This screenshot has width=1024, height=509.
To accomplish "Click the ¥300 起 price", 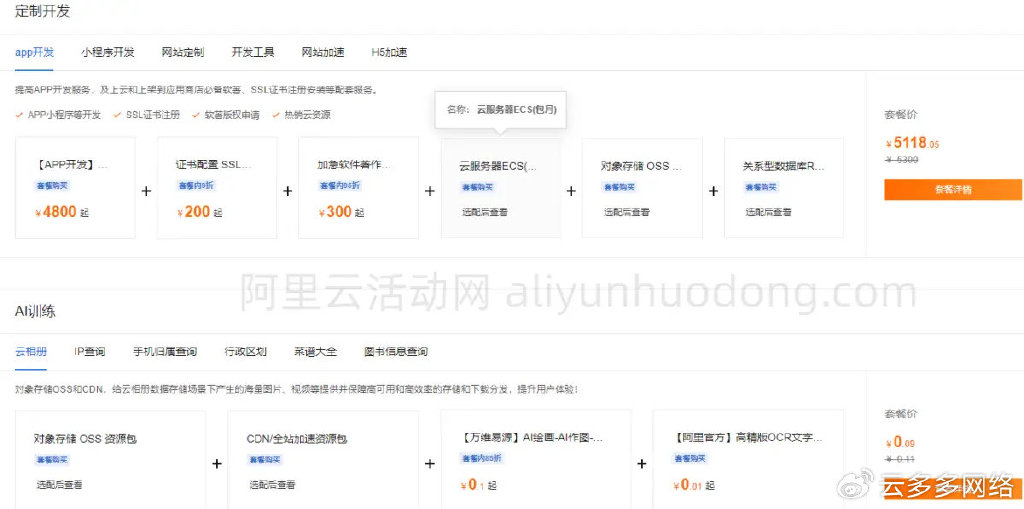I will tap(341, 212).
